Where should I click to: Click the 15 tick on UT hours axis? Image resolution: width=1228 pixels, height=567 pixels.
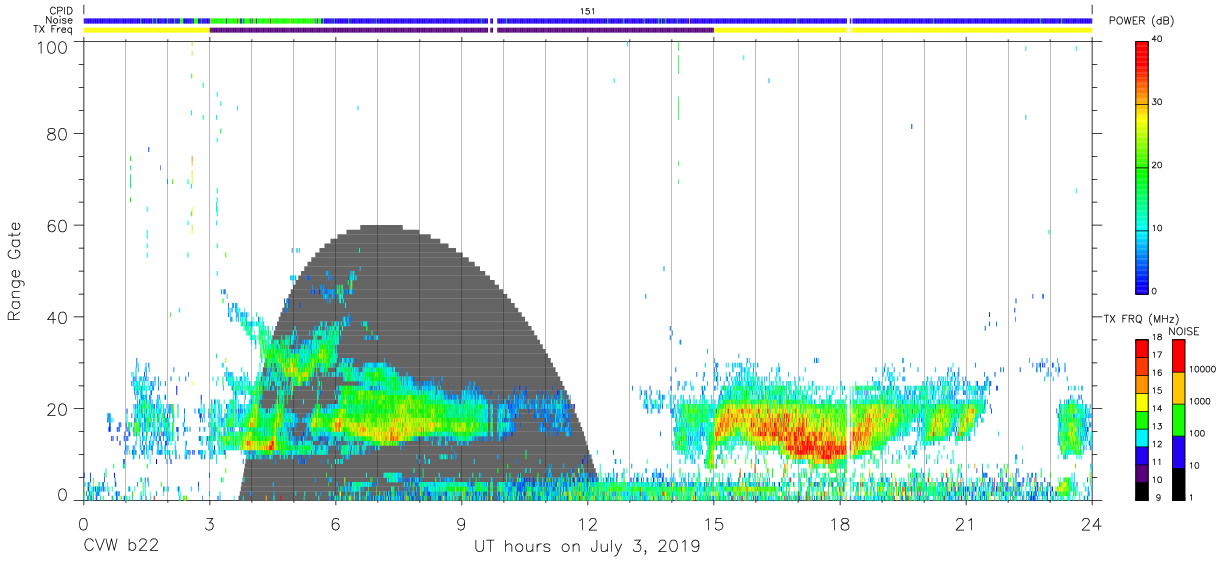[x=714, y=523]
